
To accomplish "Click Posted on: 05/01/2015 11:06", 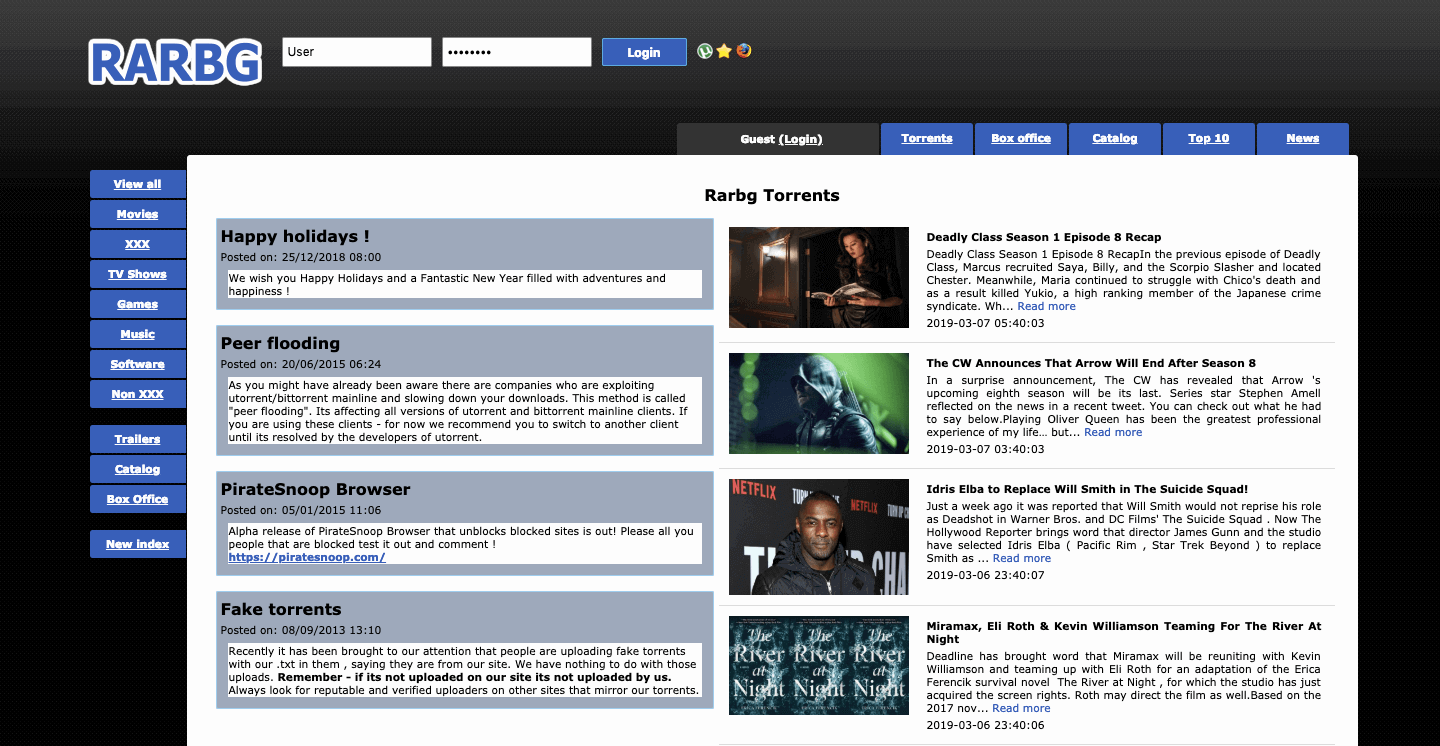I will click(301, 510).
